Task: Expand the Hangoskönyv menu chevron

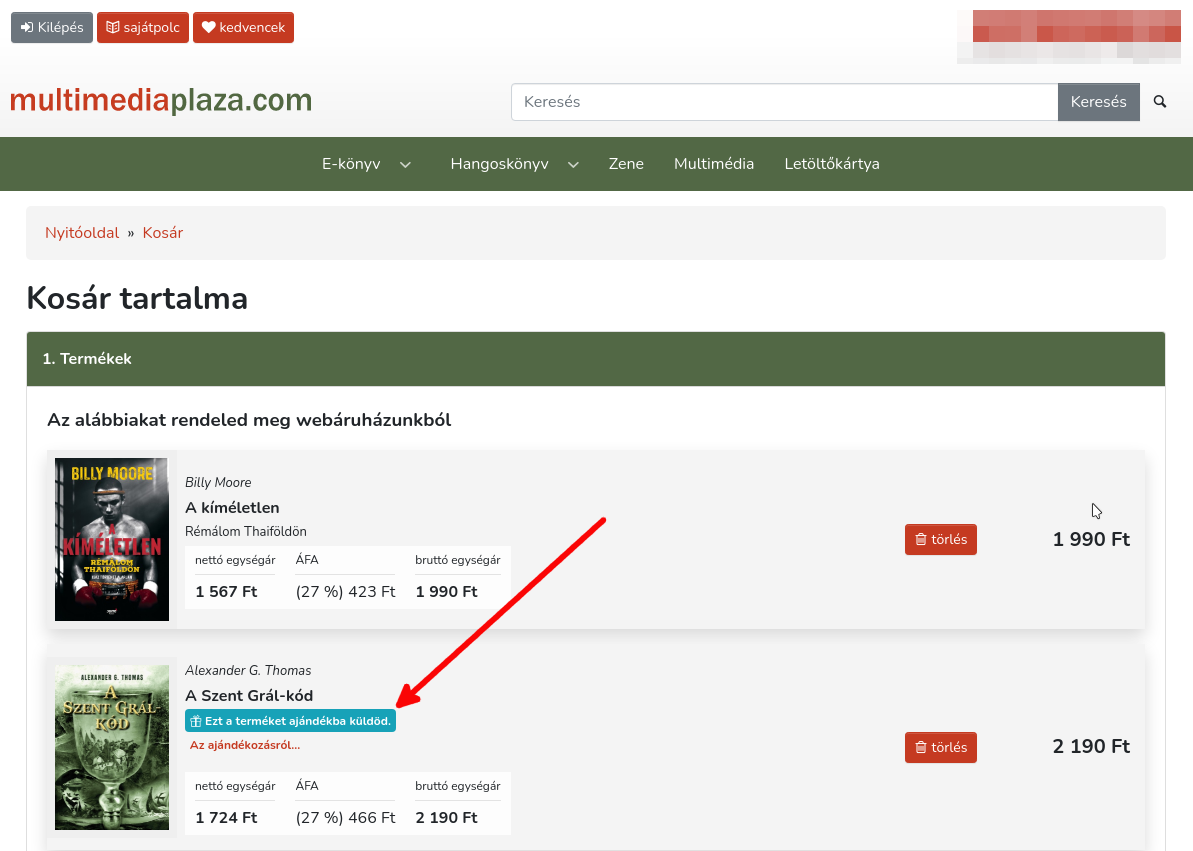Action: 573,165
